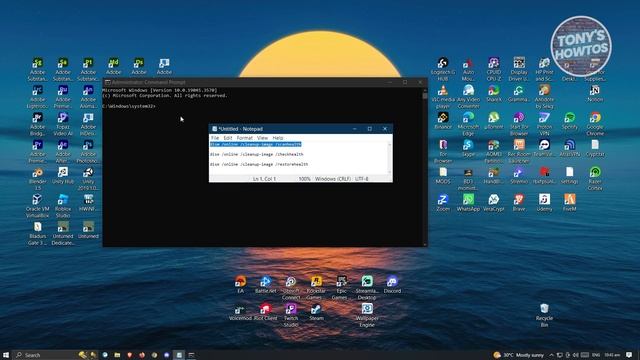Select the Adobe Premiere Pro desktop icon
The image size is (640, 360).
pos(38,151)
